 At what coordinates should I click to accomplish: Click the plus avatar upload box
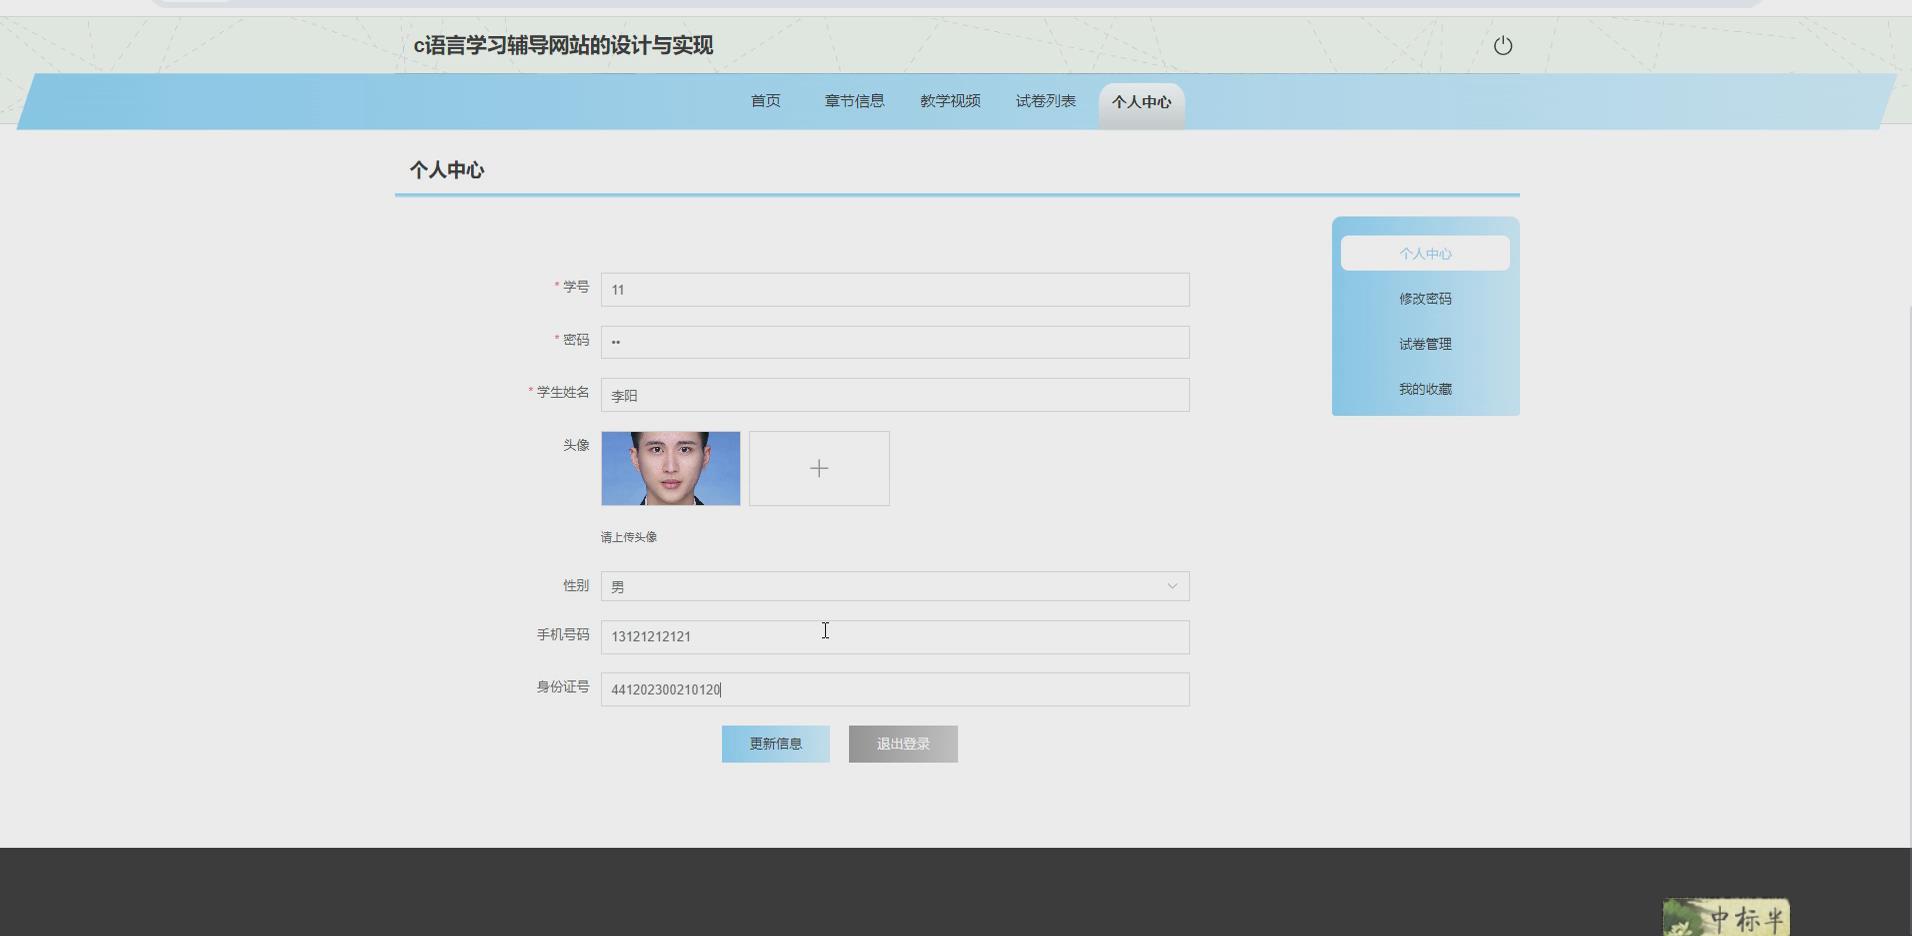click(819, 468)
